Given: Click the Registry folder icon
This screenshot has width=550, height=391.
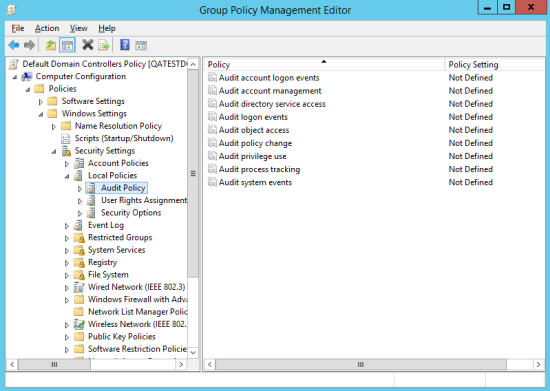Looking at the screenshot, I should (79, 263).
